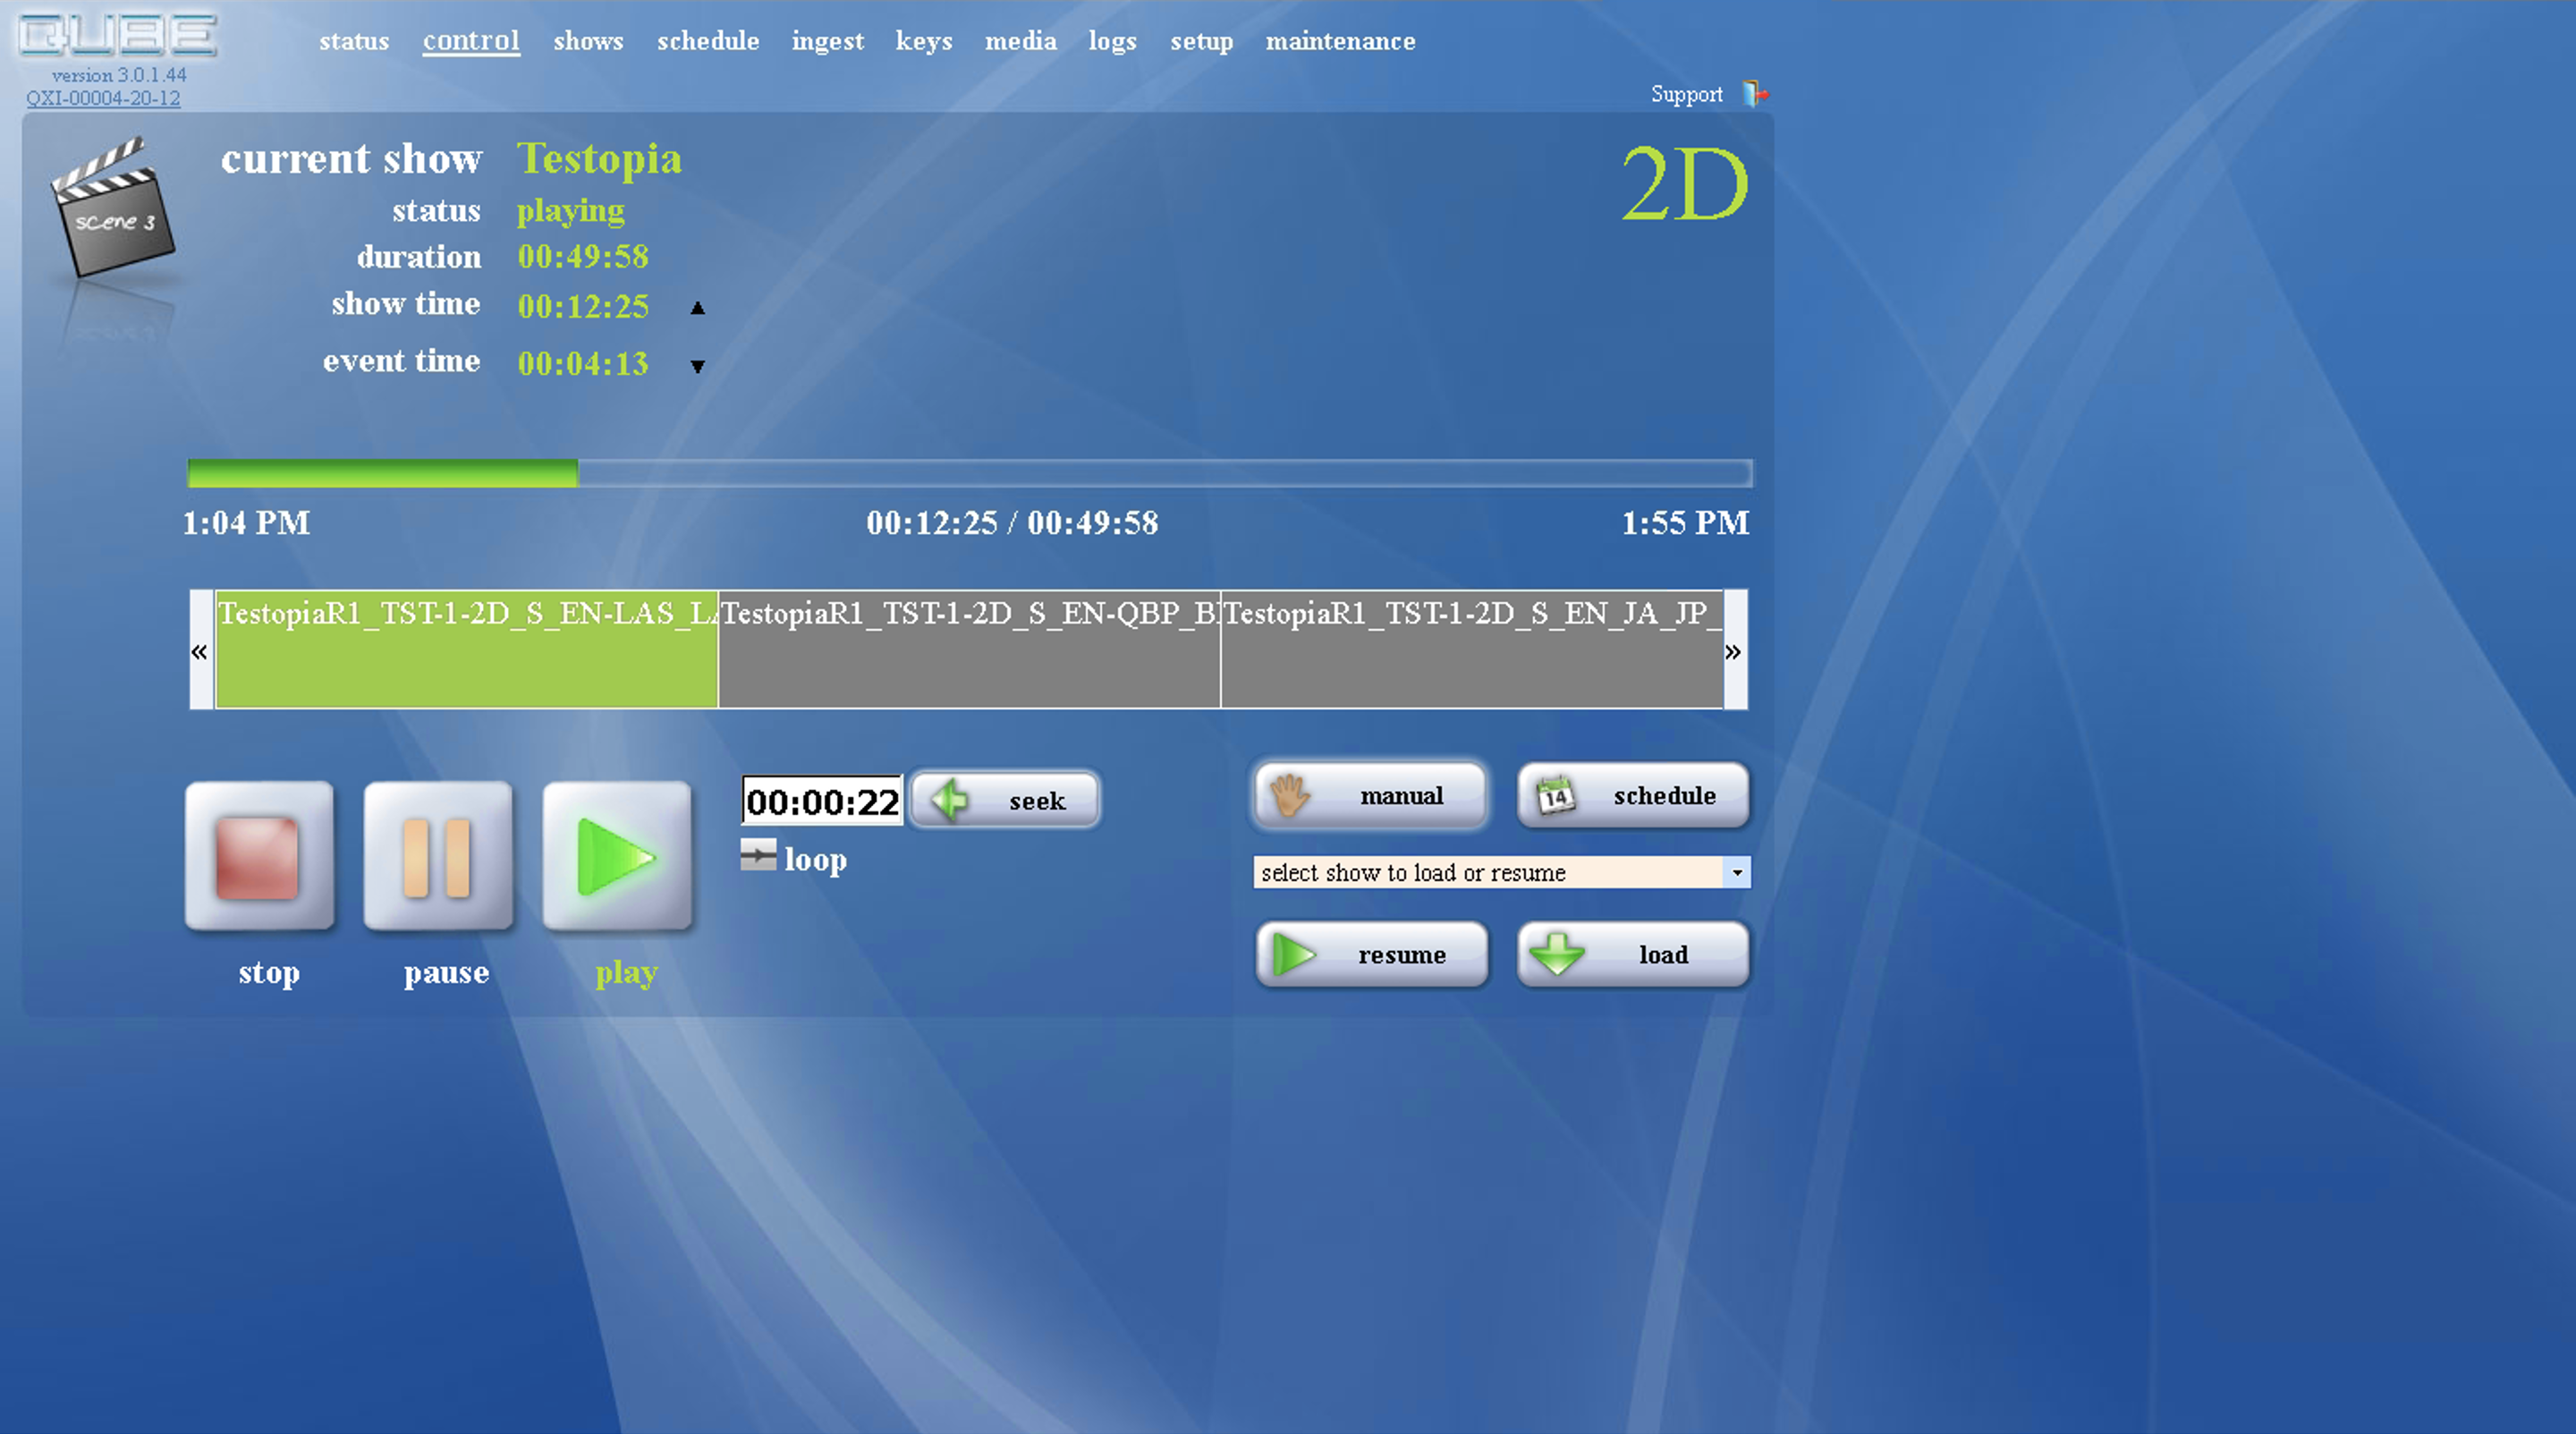Click the 00:12:25 / 00:49:58 time readout

point(1012,523)
